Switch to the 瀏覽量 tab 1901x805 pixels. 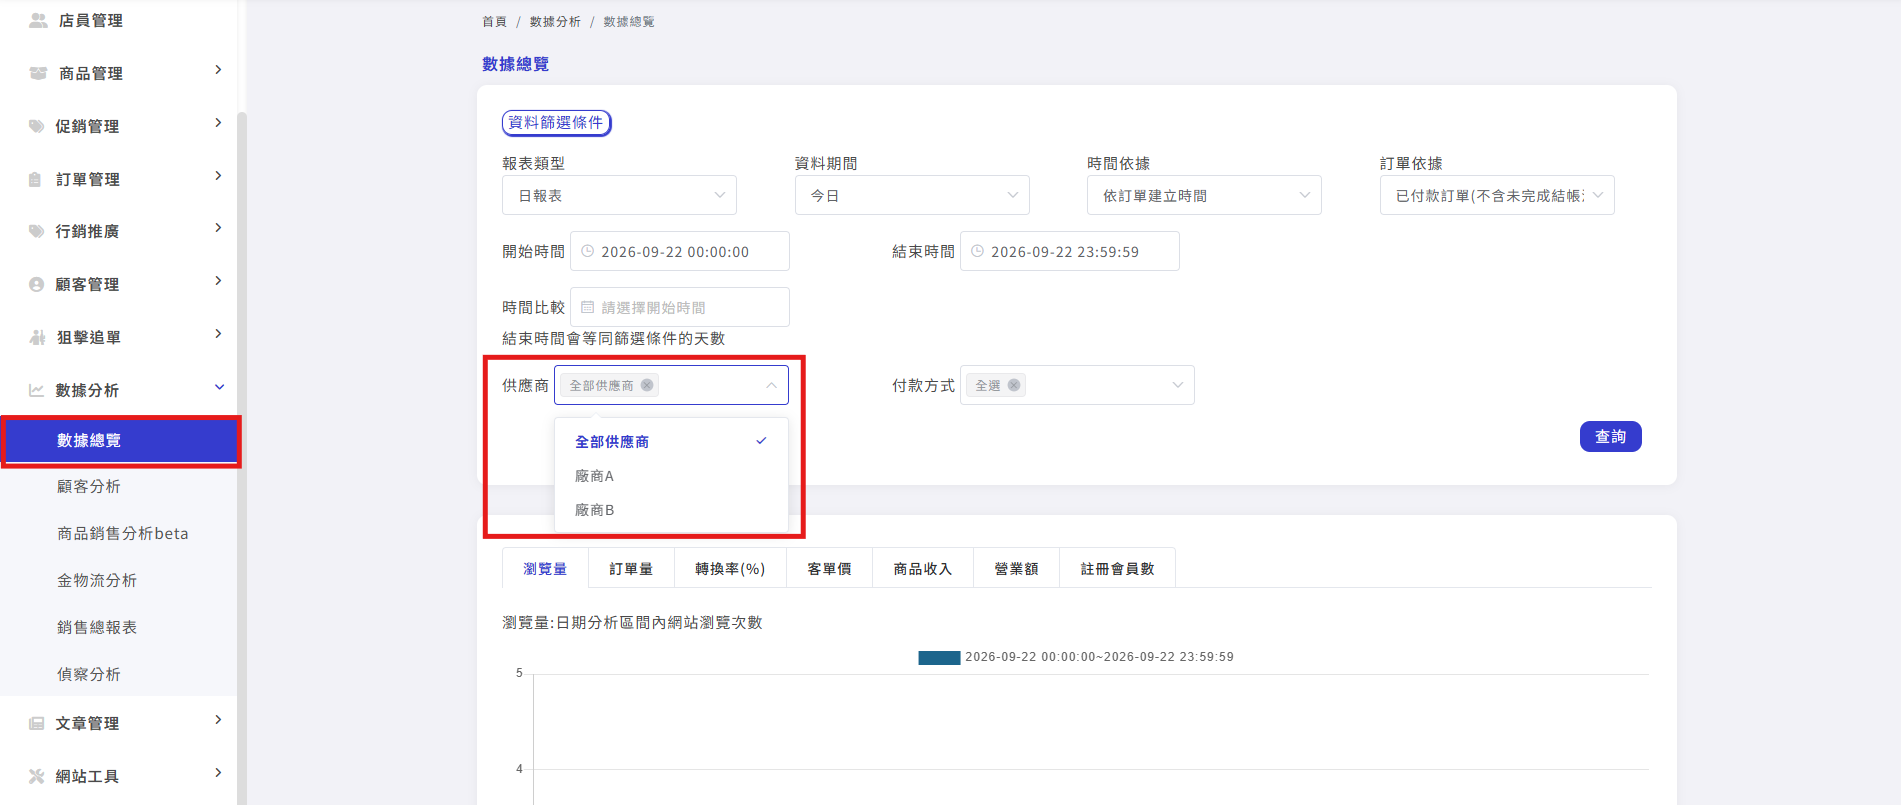(x=545, y=568)
